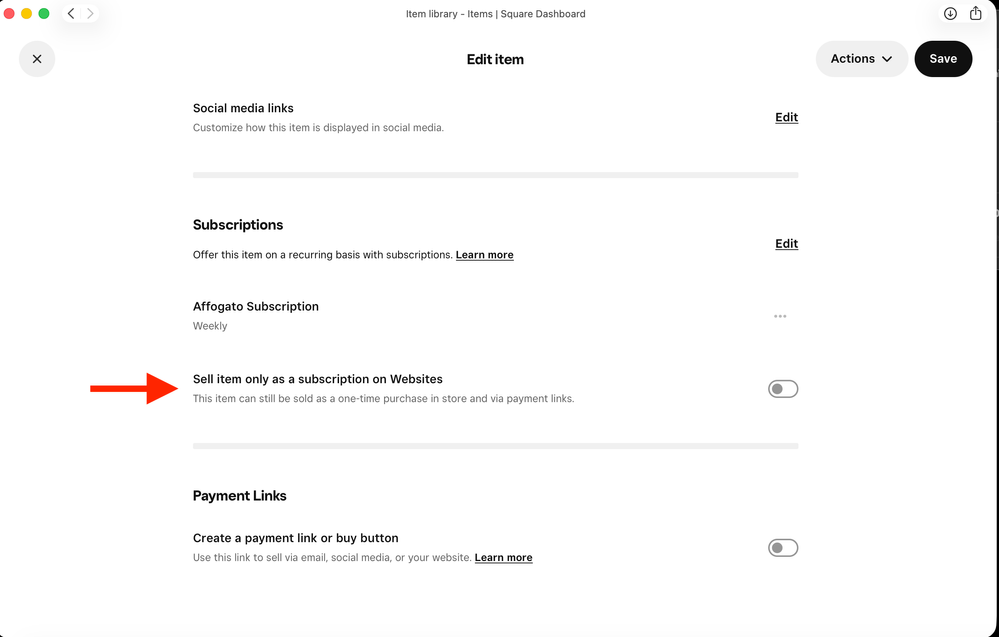Click the share icon in the title bar
Screen dimensions: 999x637
click(x=975, y=13)
